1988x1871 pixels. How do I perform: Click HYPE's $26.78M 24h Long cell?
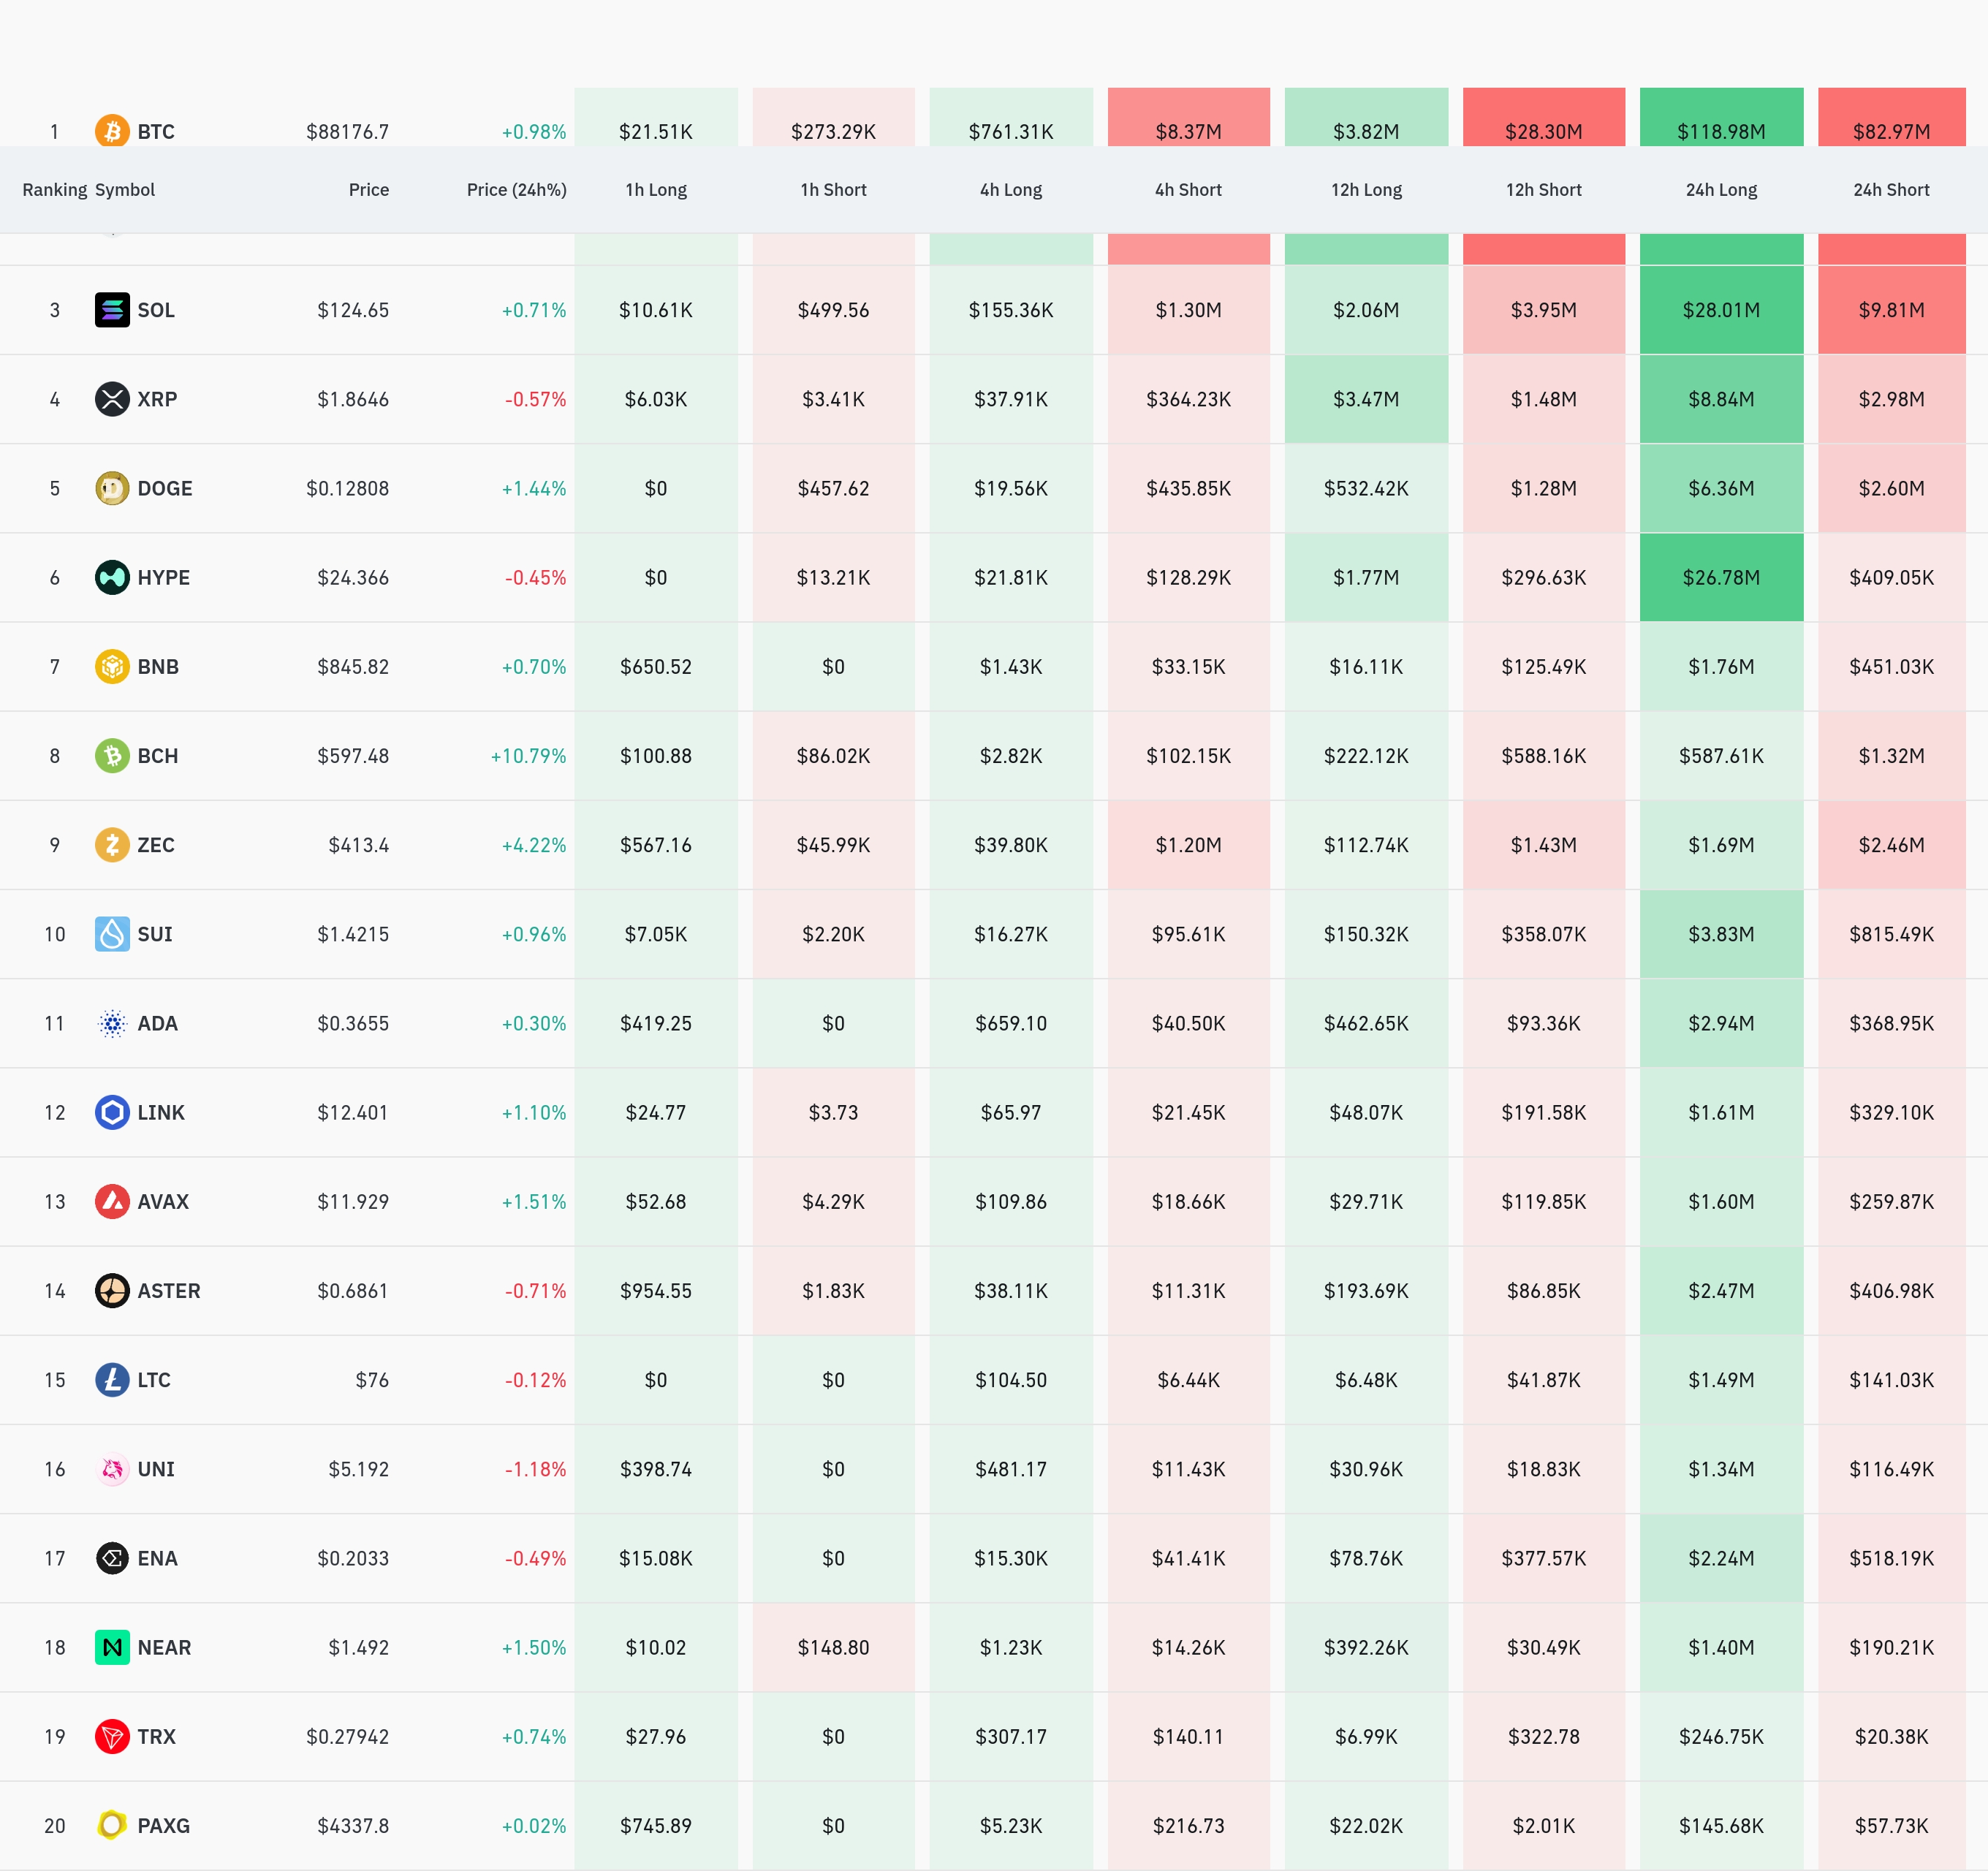click(1721, 577)
